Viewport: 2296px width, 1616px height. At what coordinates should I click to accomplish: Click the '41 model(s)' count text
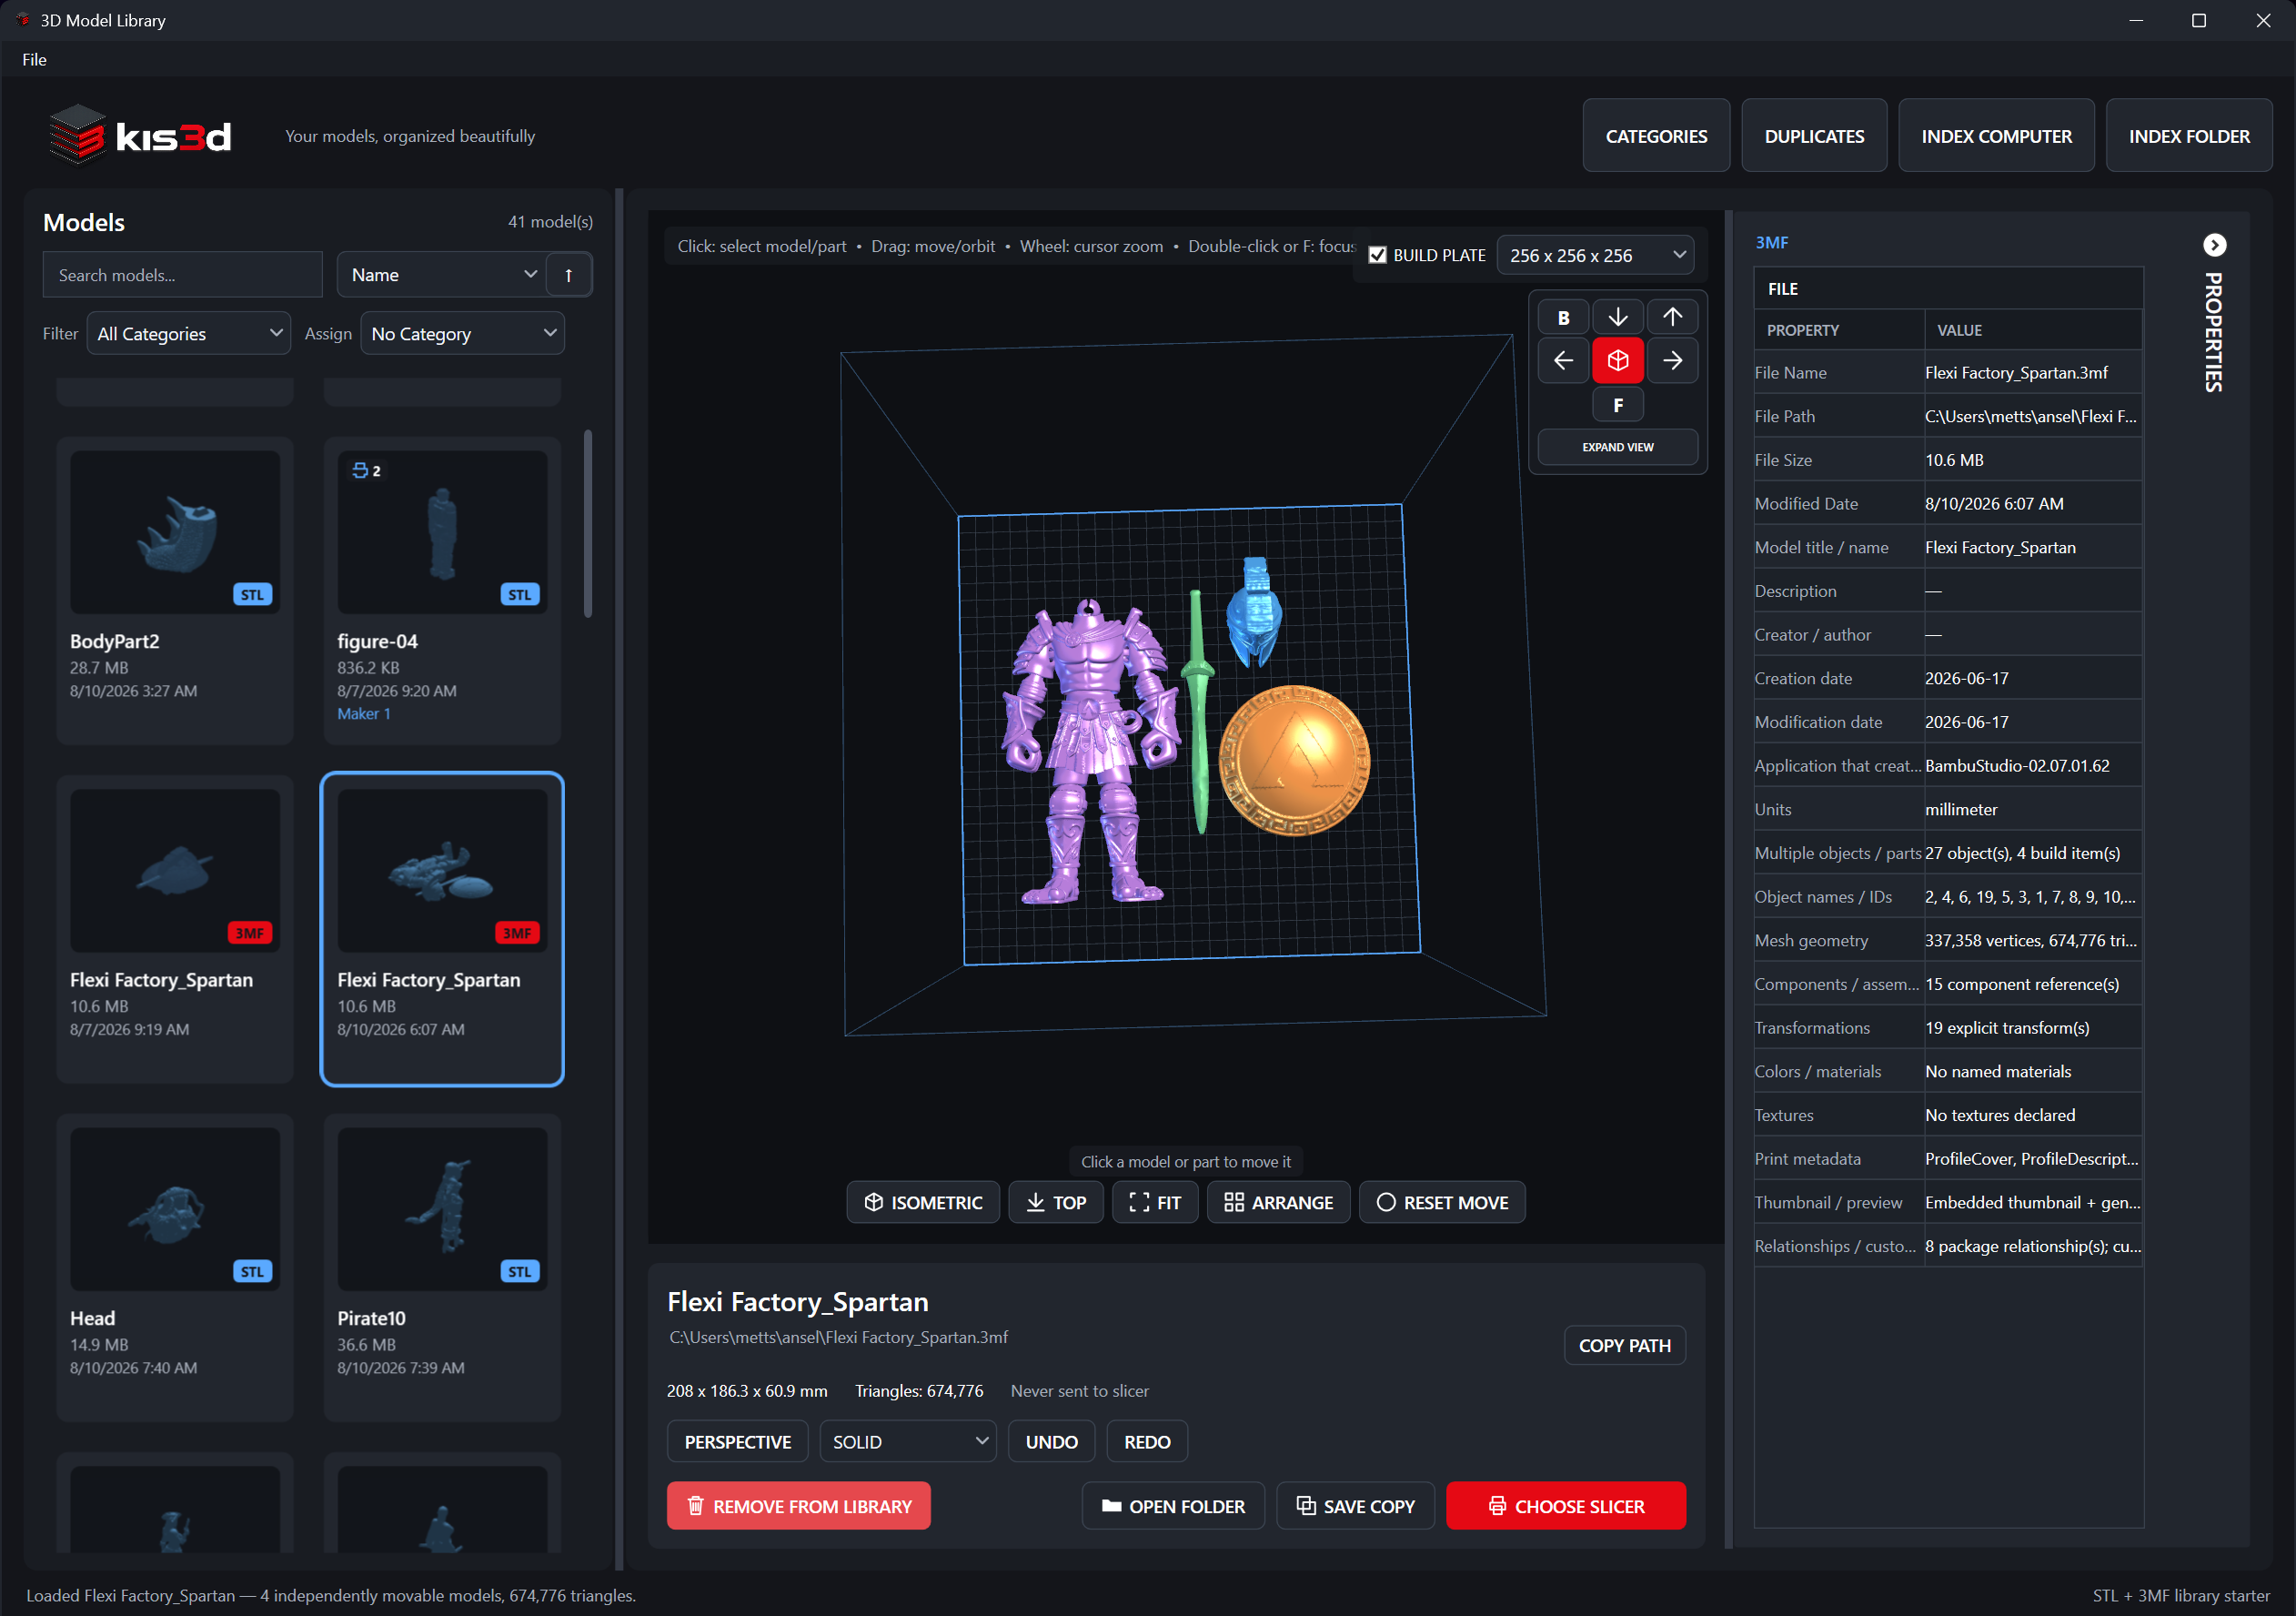click(x=550, y=222)
